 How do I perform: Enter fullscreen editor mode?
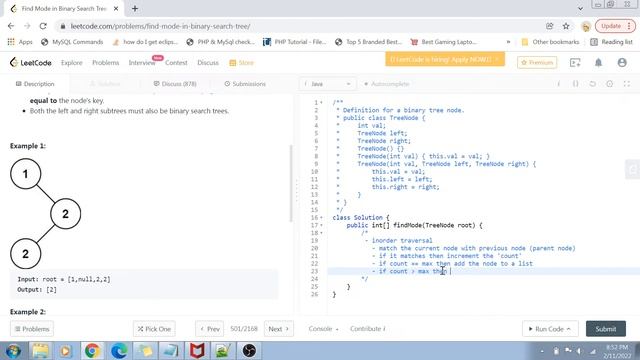(x=627, y=84)
